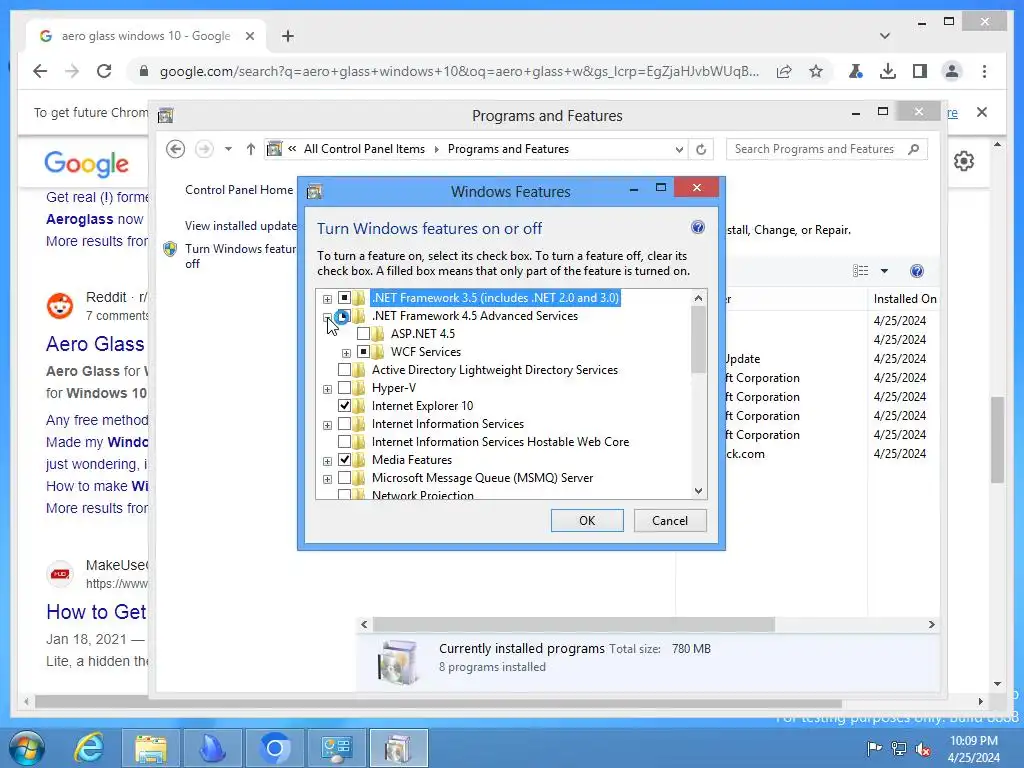Open the Start button on taskbar
Screen dimensions: 1024x768
(27, 748)
